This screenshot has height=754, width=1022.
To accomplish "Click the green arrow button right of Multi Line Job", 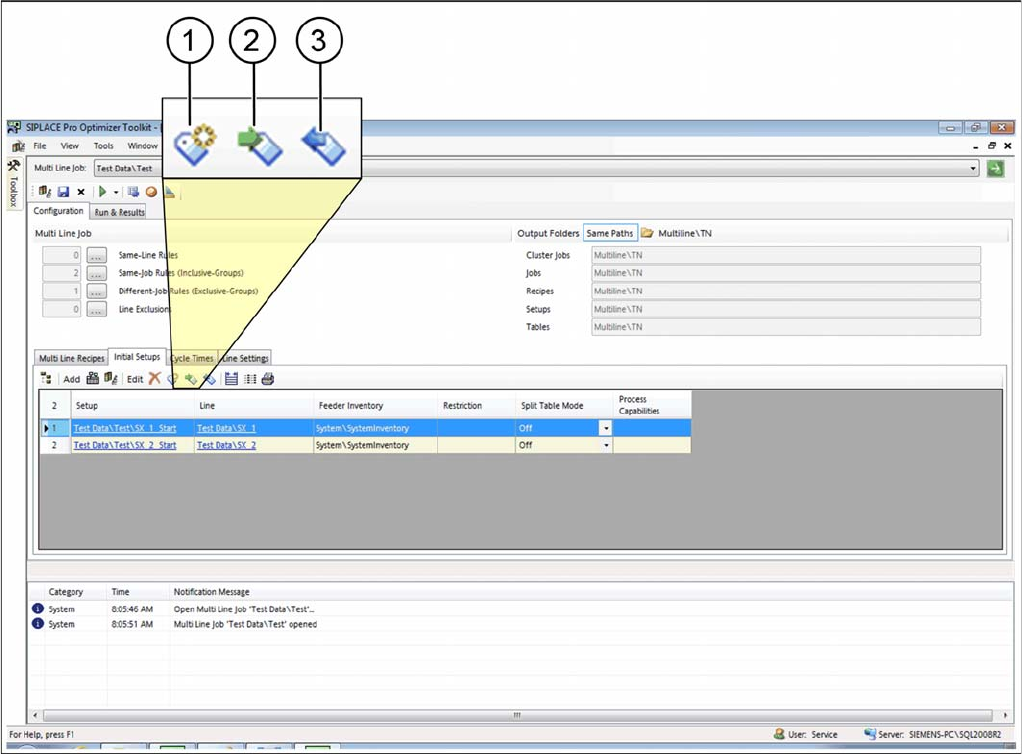I will tap(995, 169).
